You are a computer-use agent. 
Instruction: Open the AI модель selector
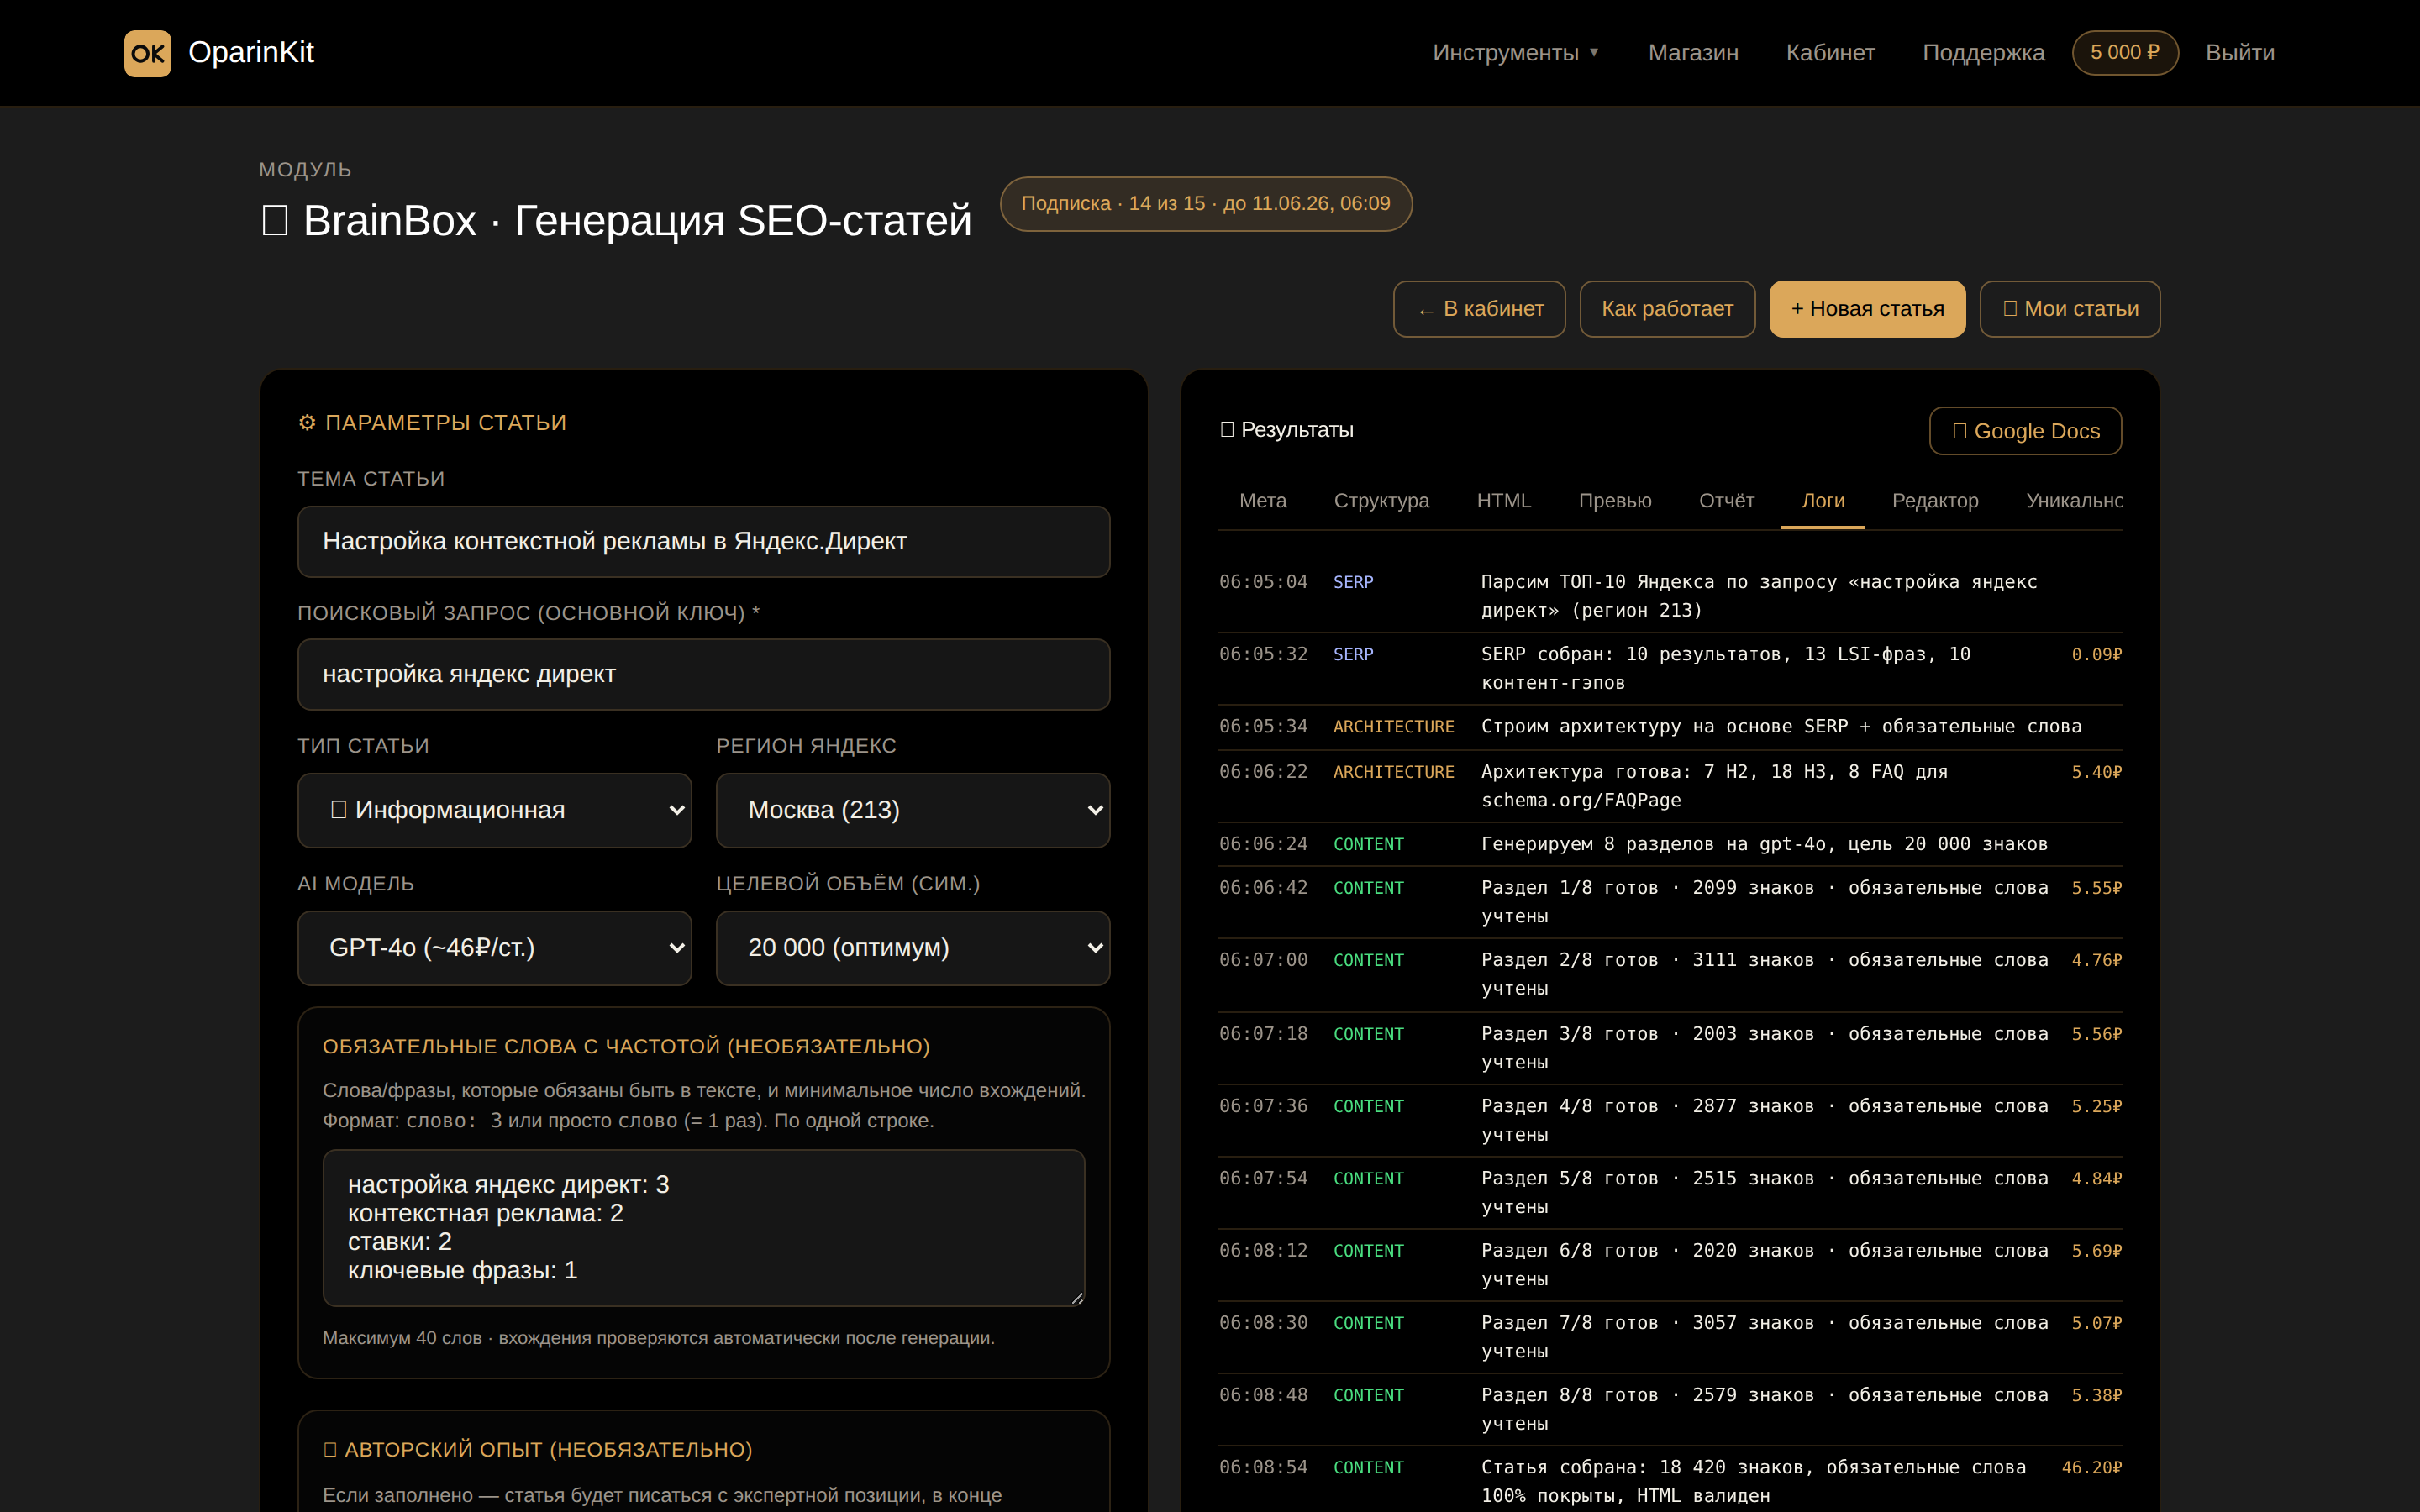pos(494,948)
